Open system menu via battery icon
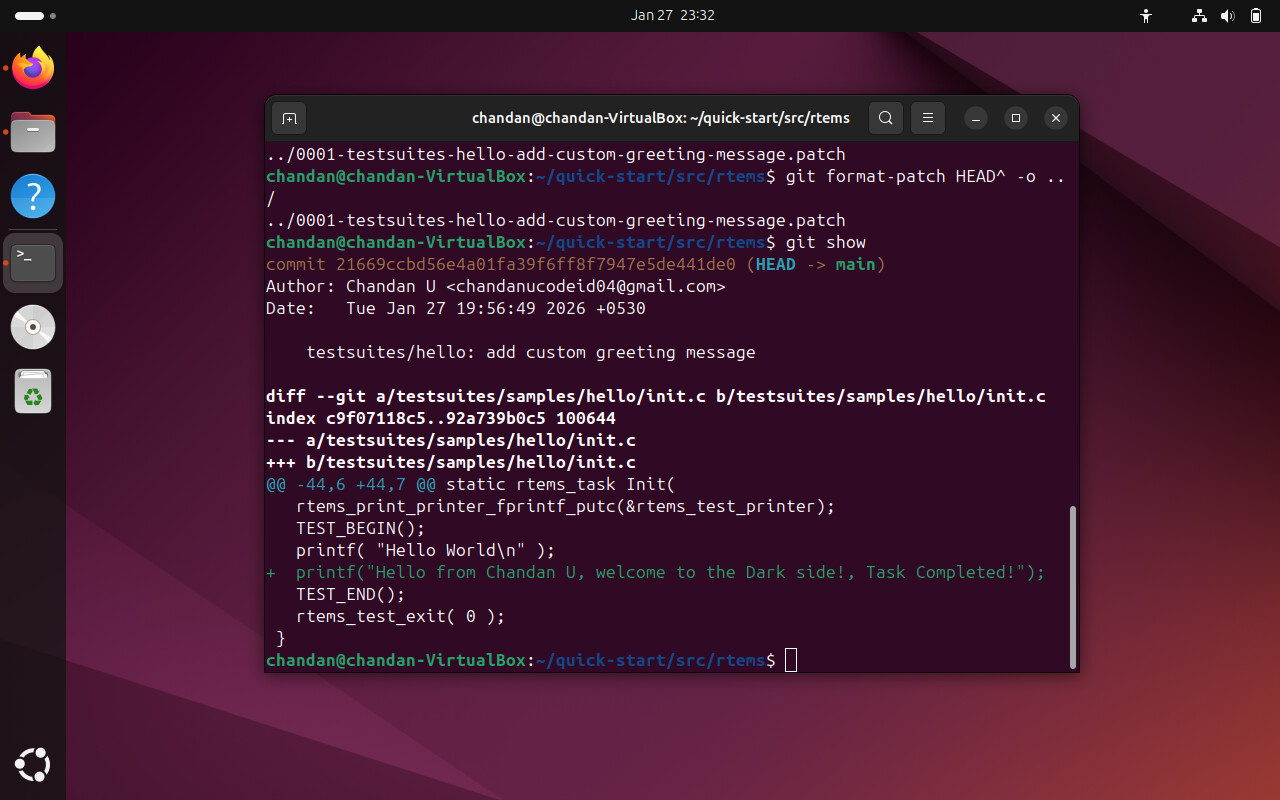Screen dimensions: 1280x800 (1256, 16)
